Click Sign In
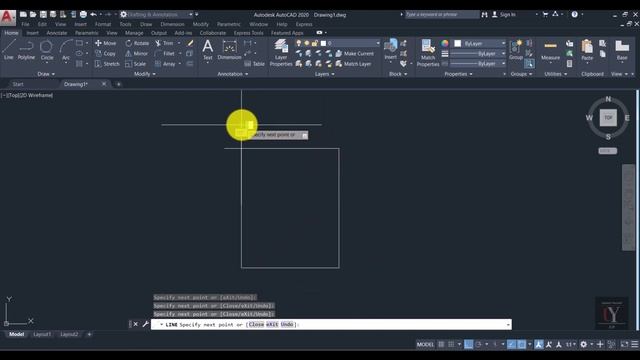 pyautogui.click(x=504, y=15)
